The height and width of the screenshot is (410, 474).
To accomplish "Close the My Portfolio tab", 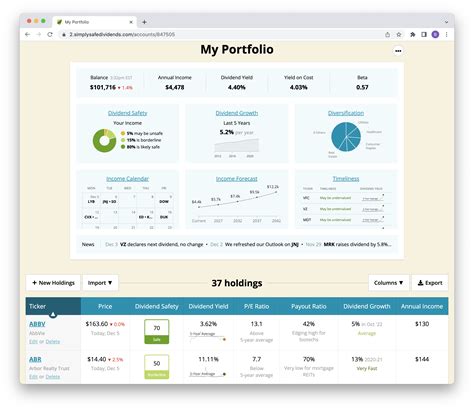I will coord(131,22).
